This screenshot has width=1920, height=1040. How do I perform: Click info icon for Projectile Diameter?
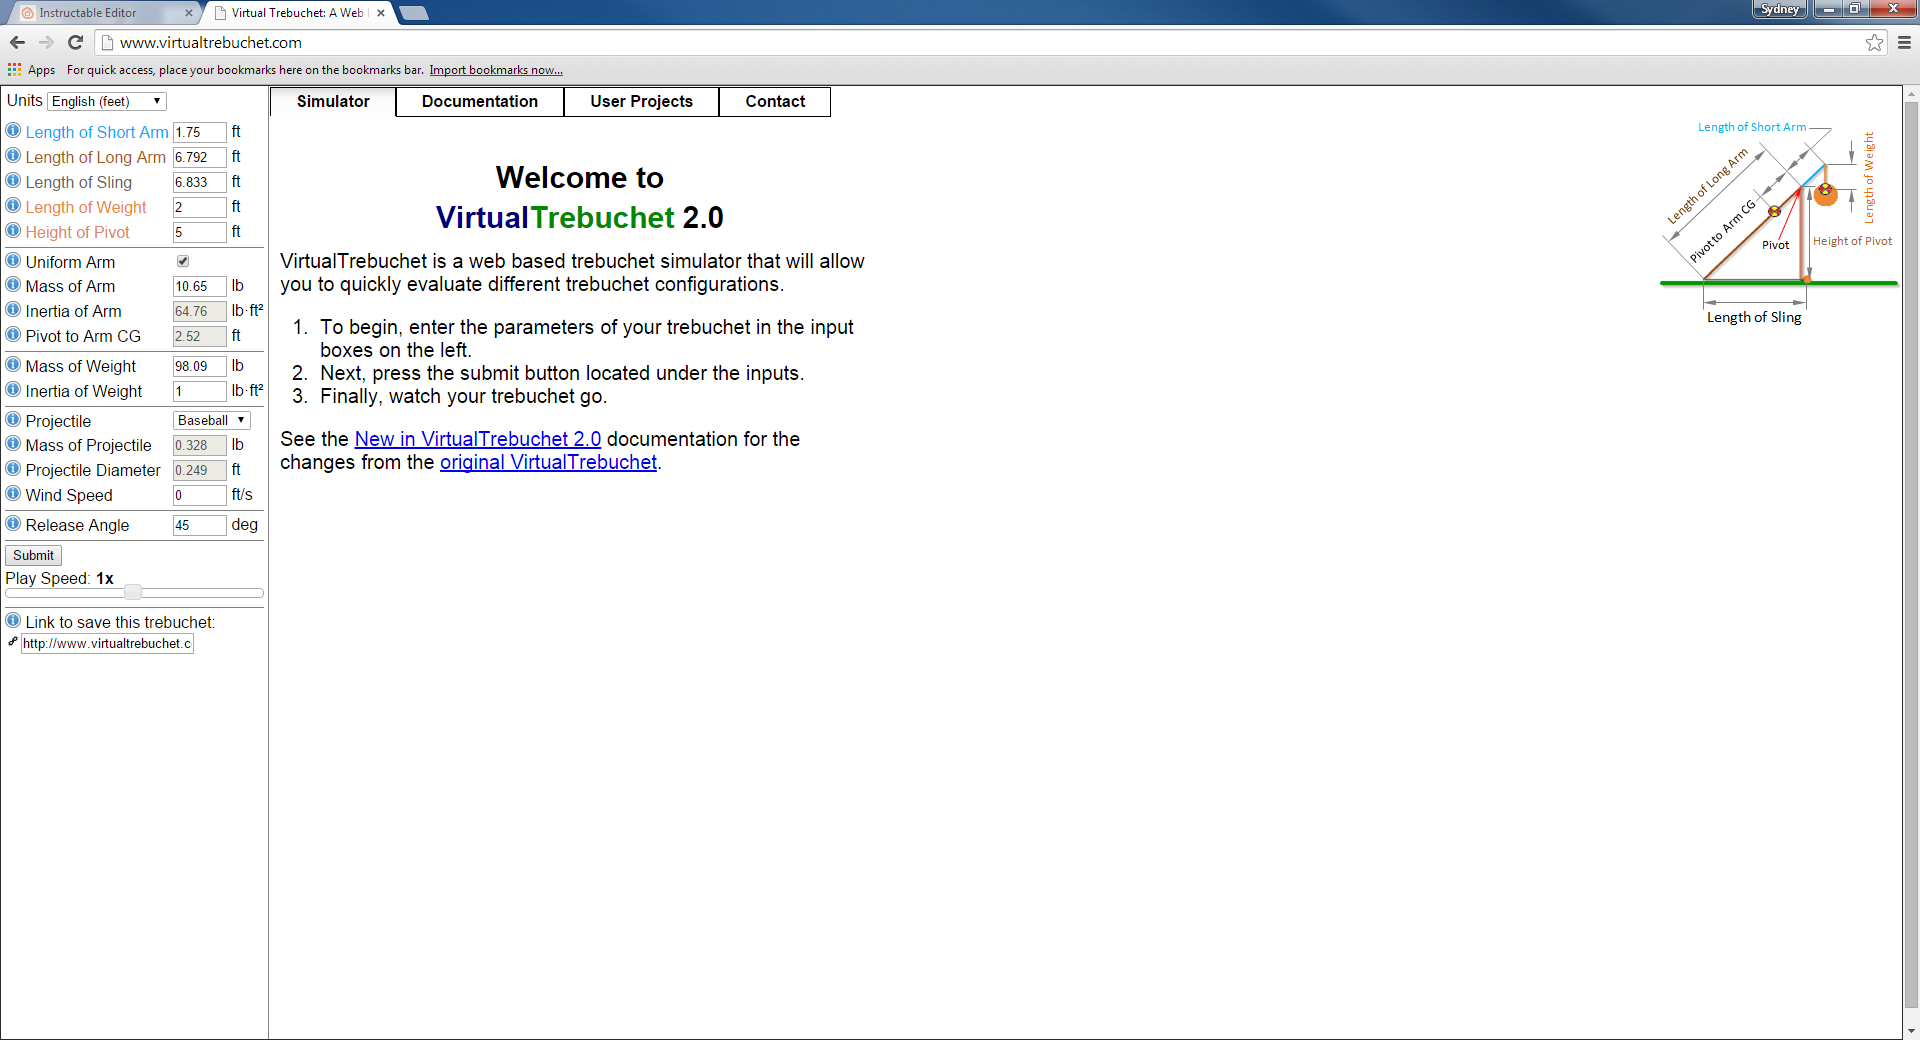[13, 468]
